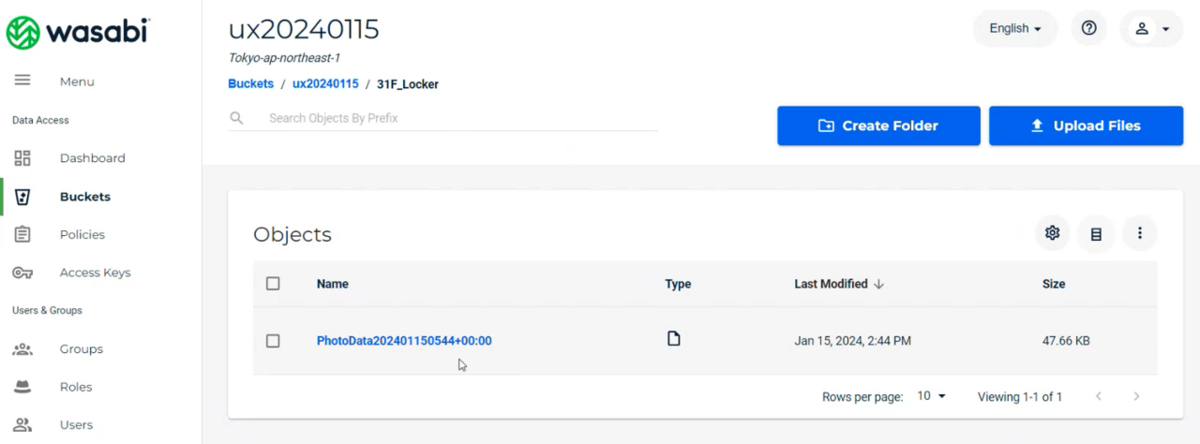The height and width of the screenshot is (444, 1200).
Task: Click the hamburger Menu icon
Action: tap(22, 81)
